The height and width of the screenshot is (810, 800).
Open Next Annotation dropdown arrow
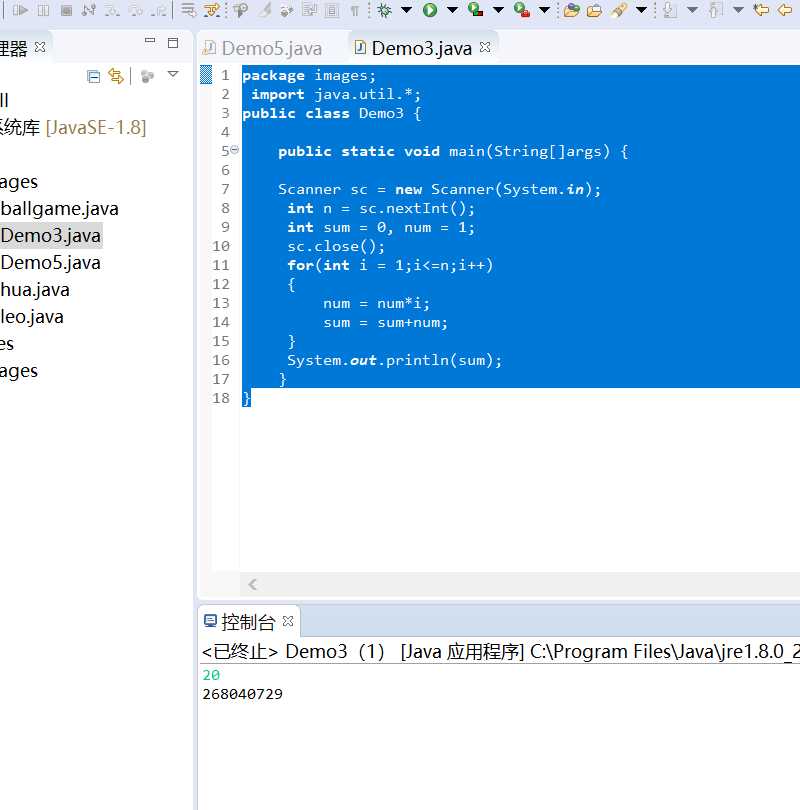(693, 10)
